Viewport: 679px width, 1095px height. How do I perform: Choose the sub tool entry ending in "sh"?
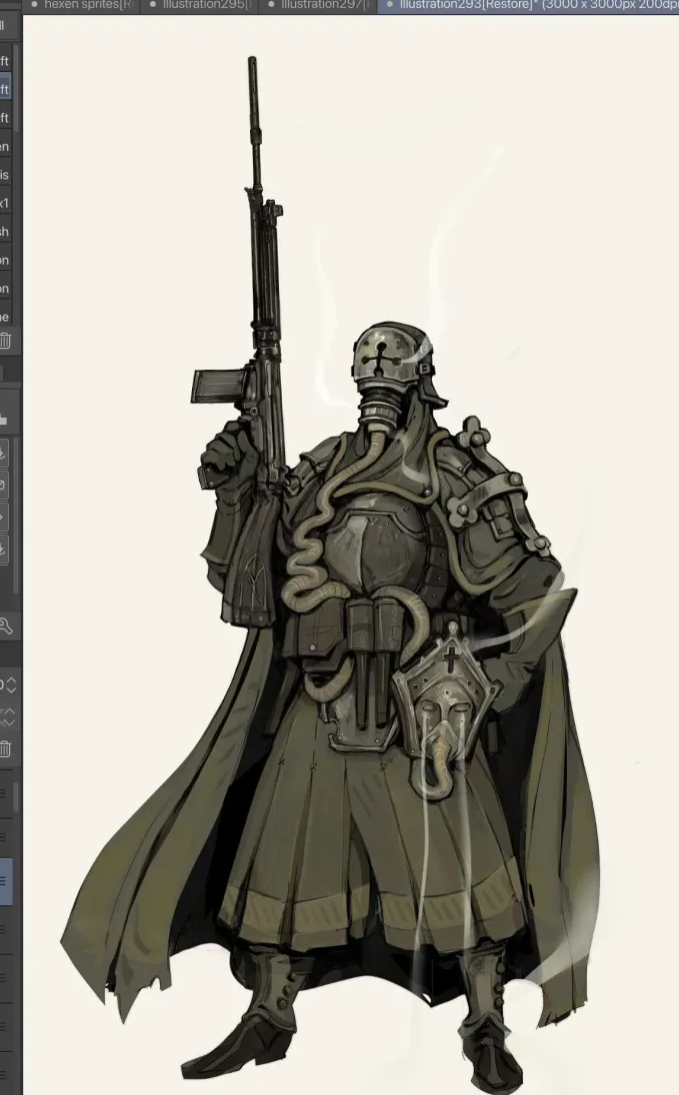tap(5, 232)
